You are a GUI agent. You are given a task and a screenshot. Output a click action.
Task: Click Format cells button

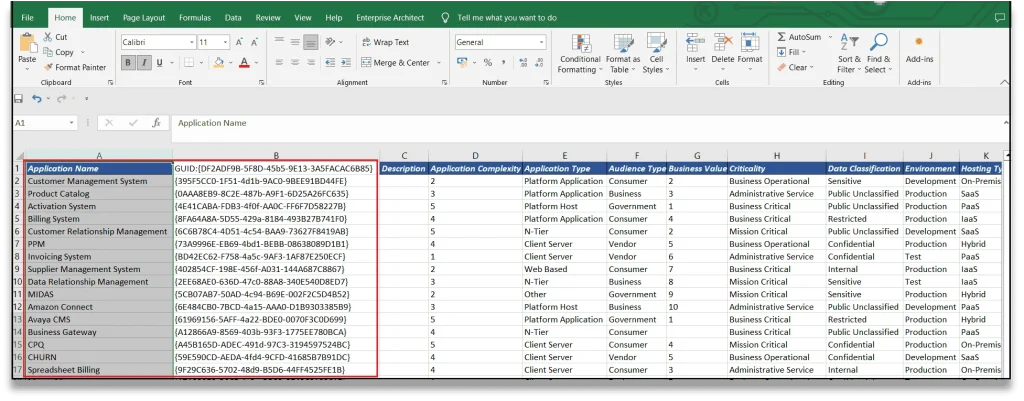[750, 51]
